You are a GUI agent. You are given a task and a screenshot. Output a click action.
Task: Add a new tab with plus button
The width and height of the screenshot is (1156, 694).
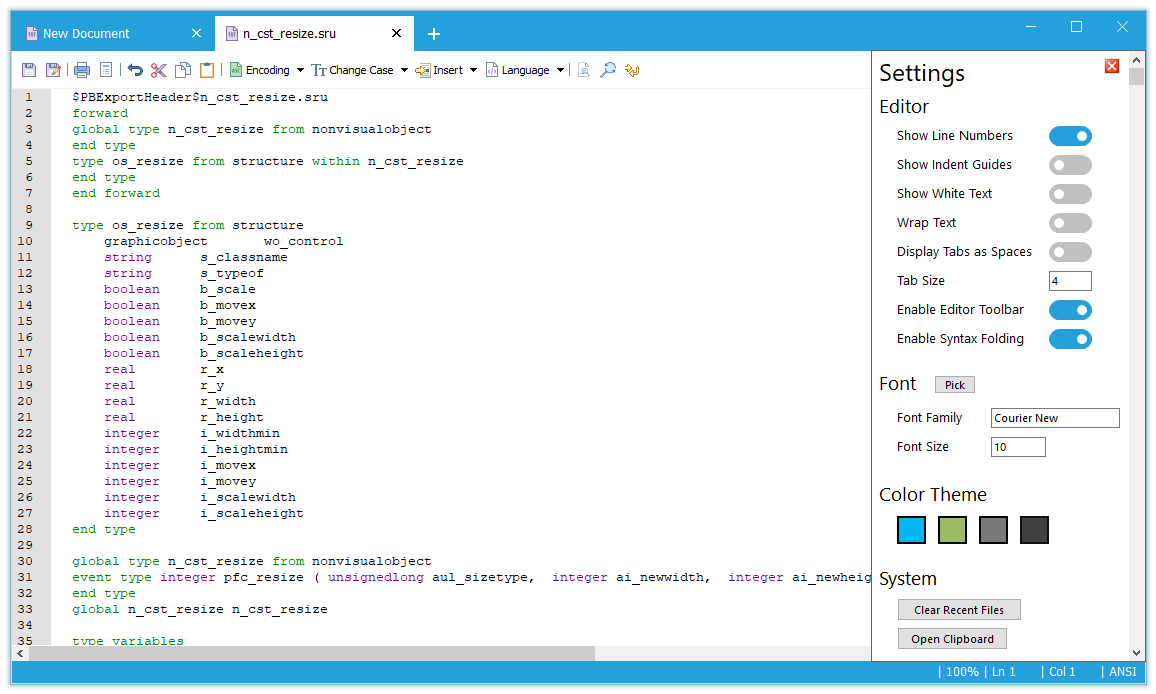(x=433, y=34)
